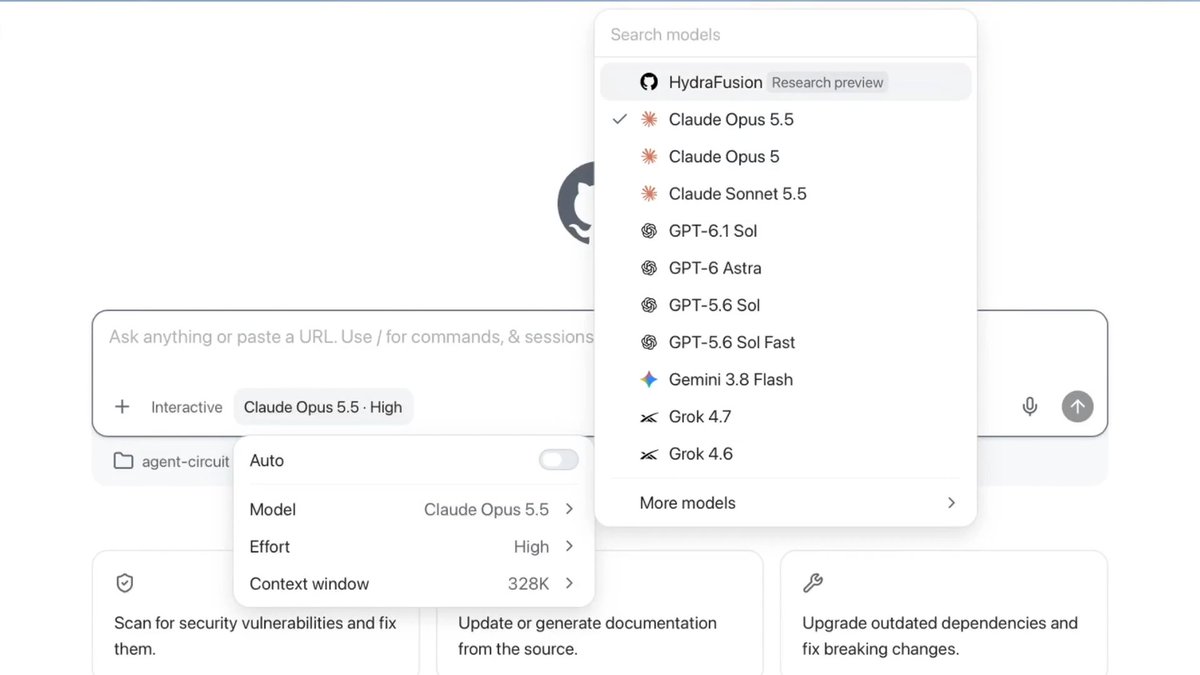The width and height of the screenshot is (1200, 675).
Task: Select GPT-6.1 Sol model
Action: tap(786, 231)
